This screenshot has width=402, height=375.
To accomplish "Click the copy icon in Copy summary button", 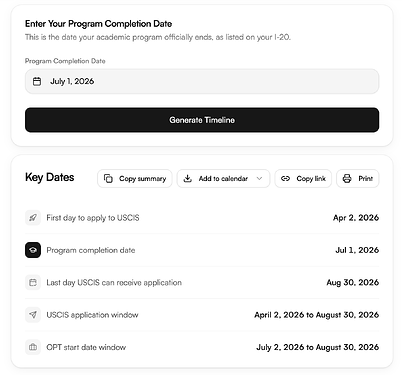I will click(x=108, y=179).
